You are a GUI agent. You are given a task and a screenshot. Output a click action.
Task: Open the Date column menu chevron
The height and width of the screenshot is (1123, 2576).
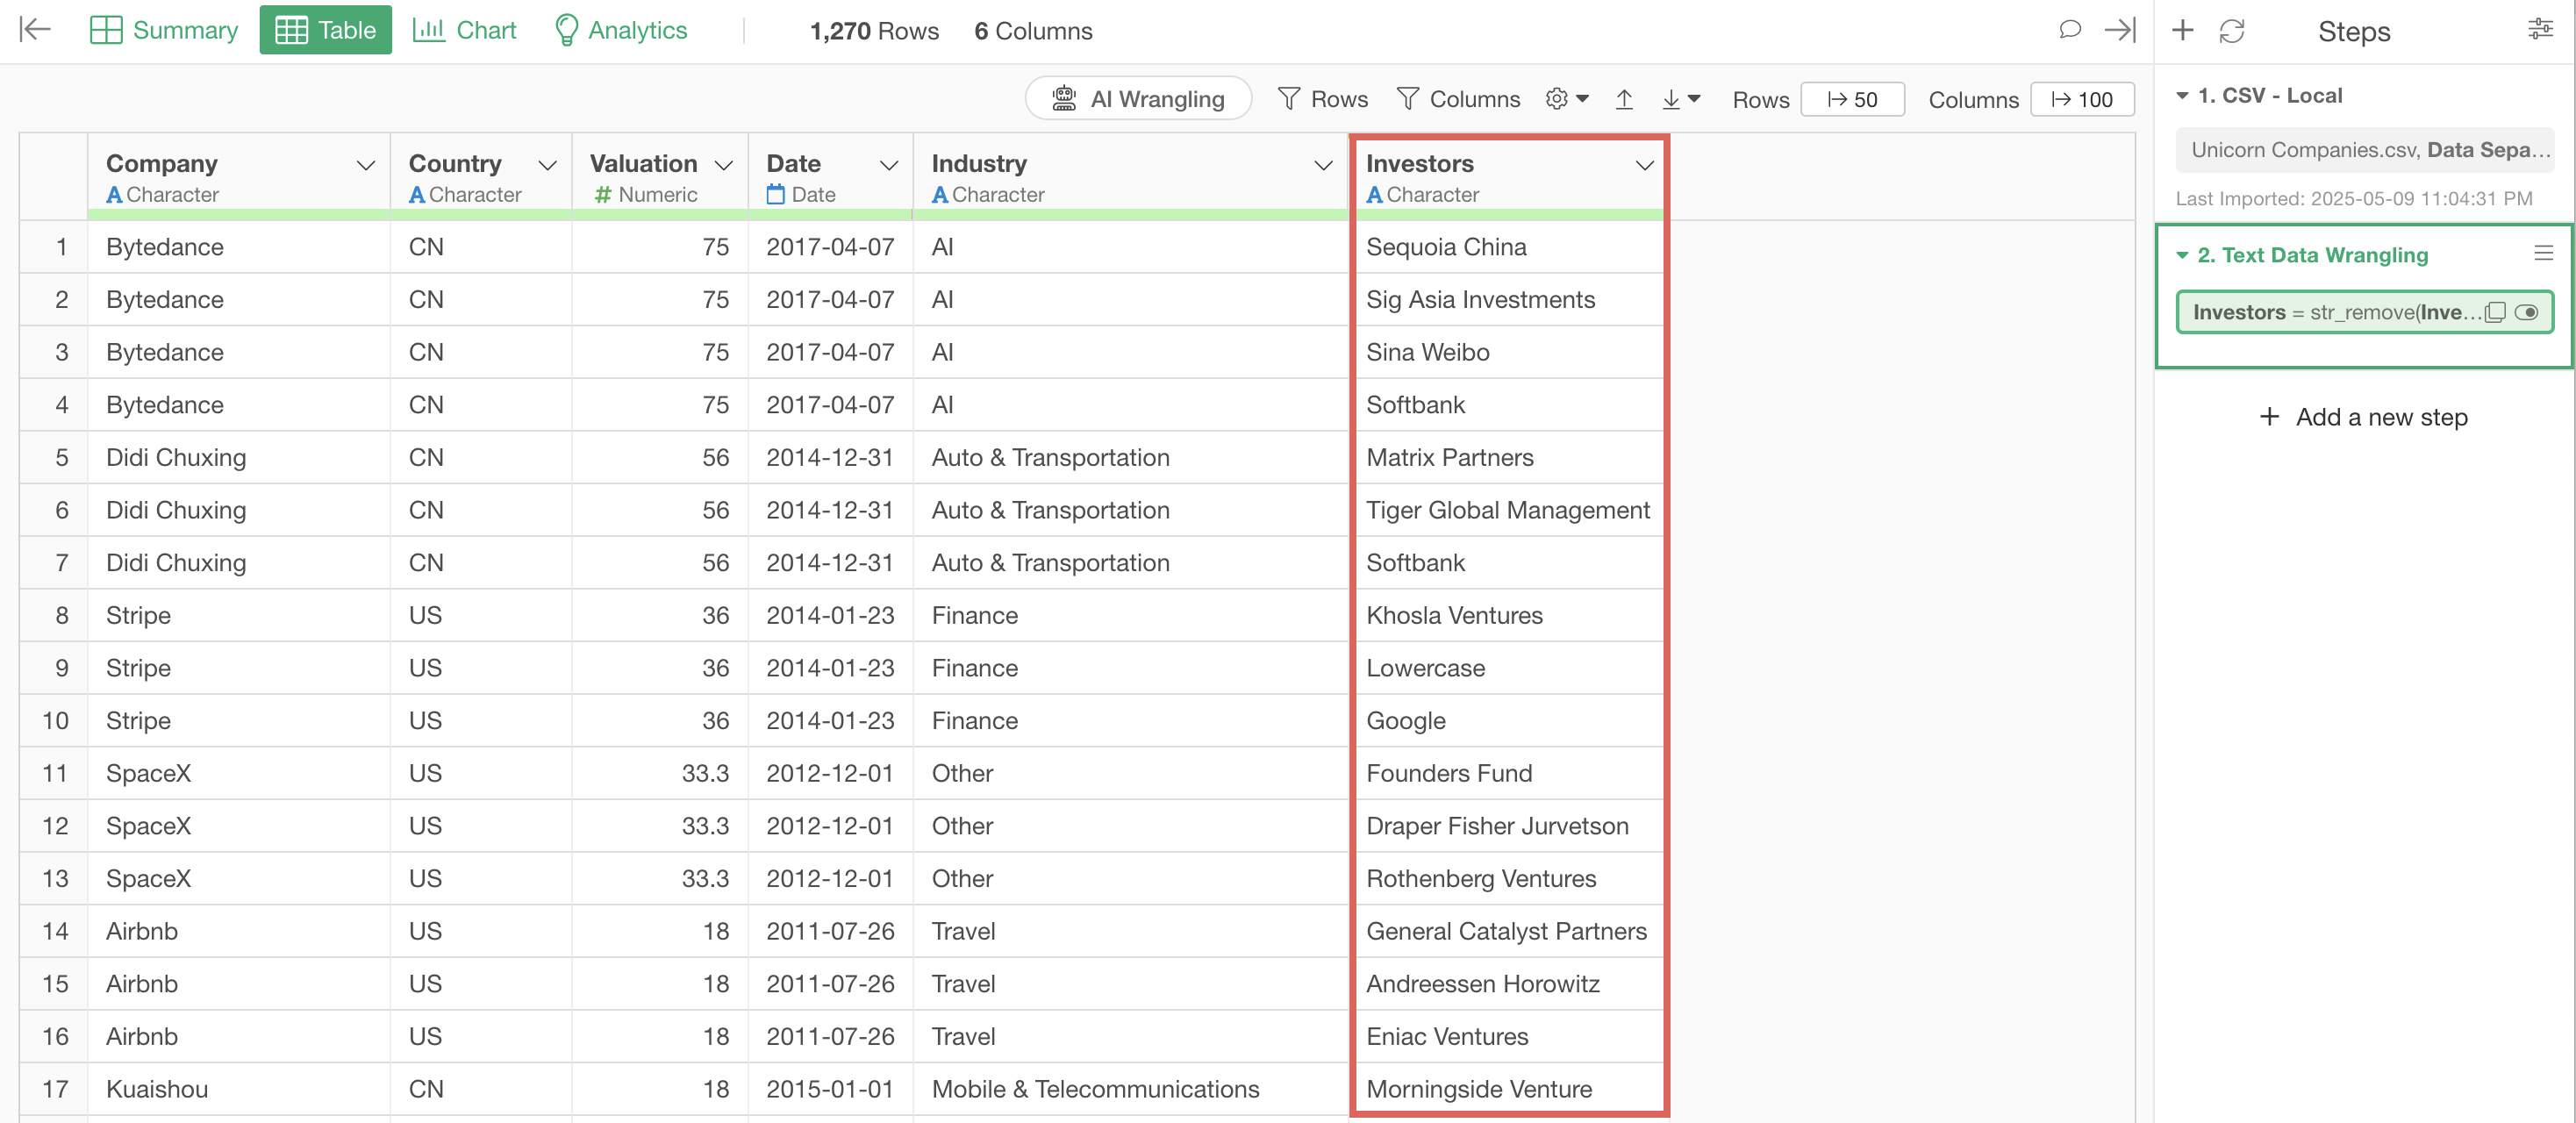pyautogui.click(x=889, y=165)
